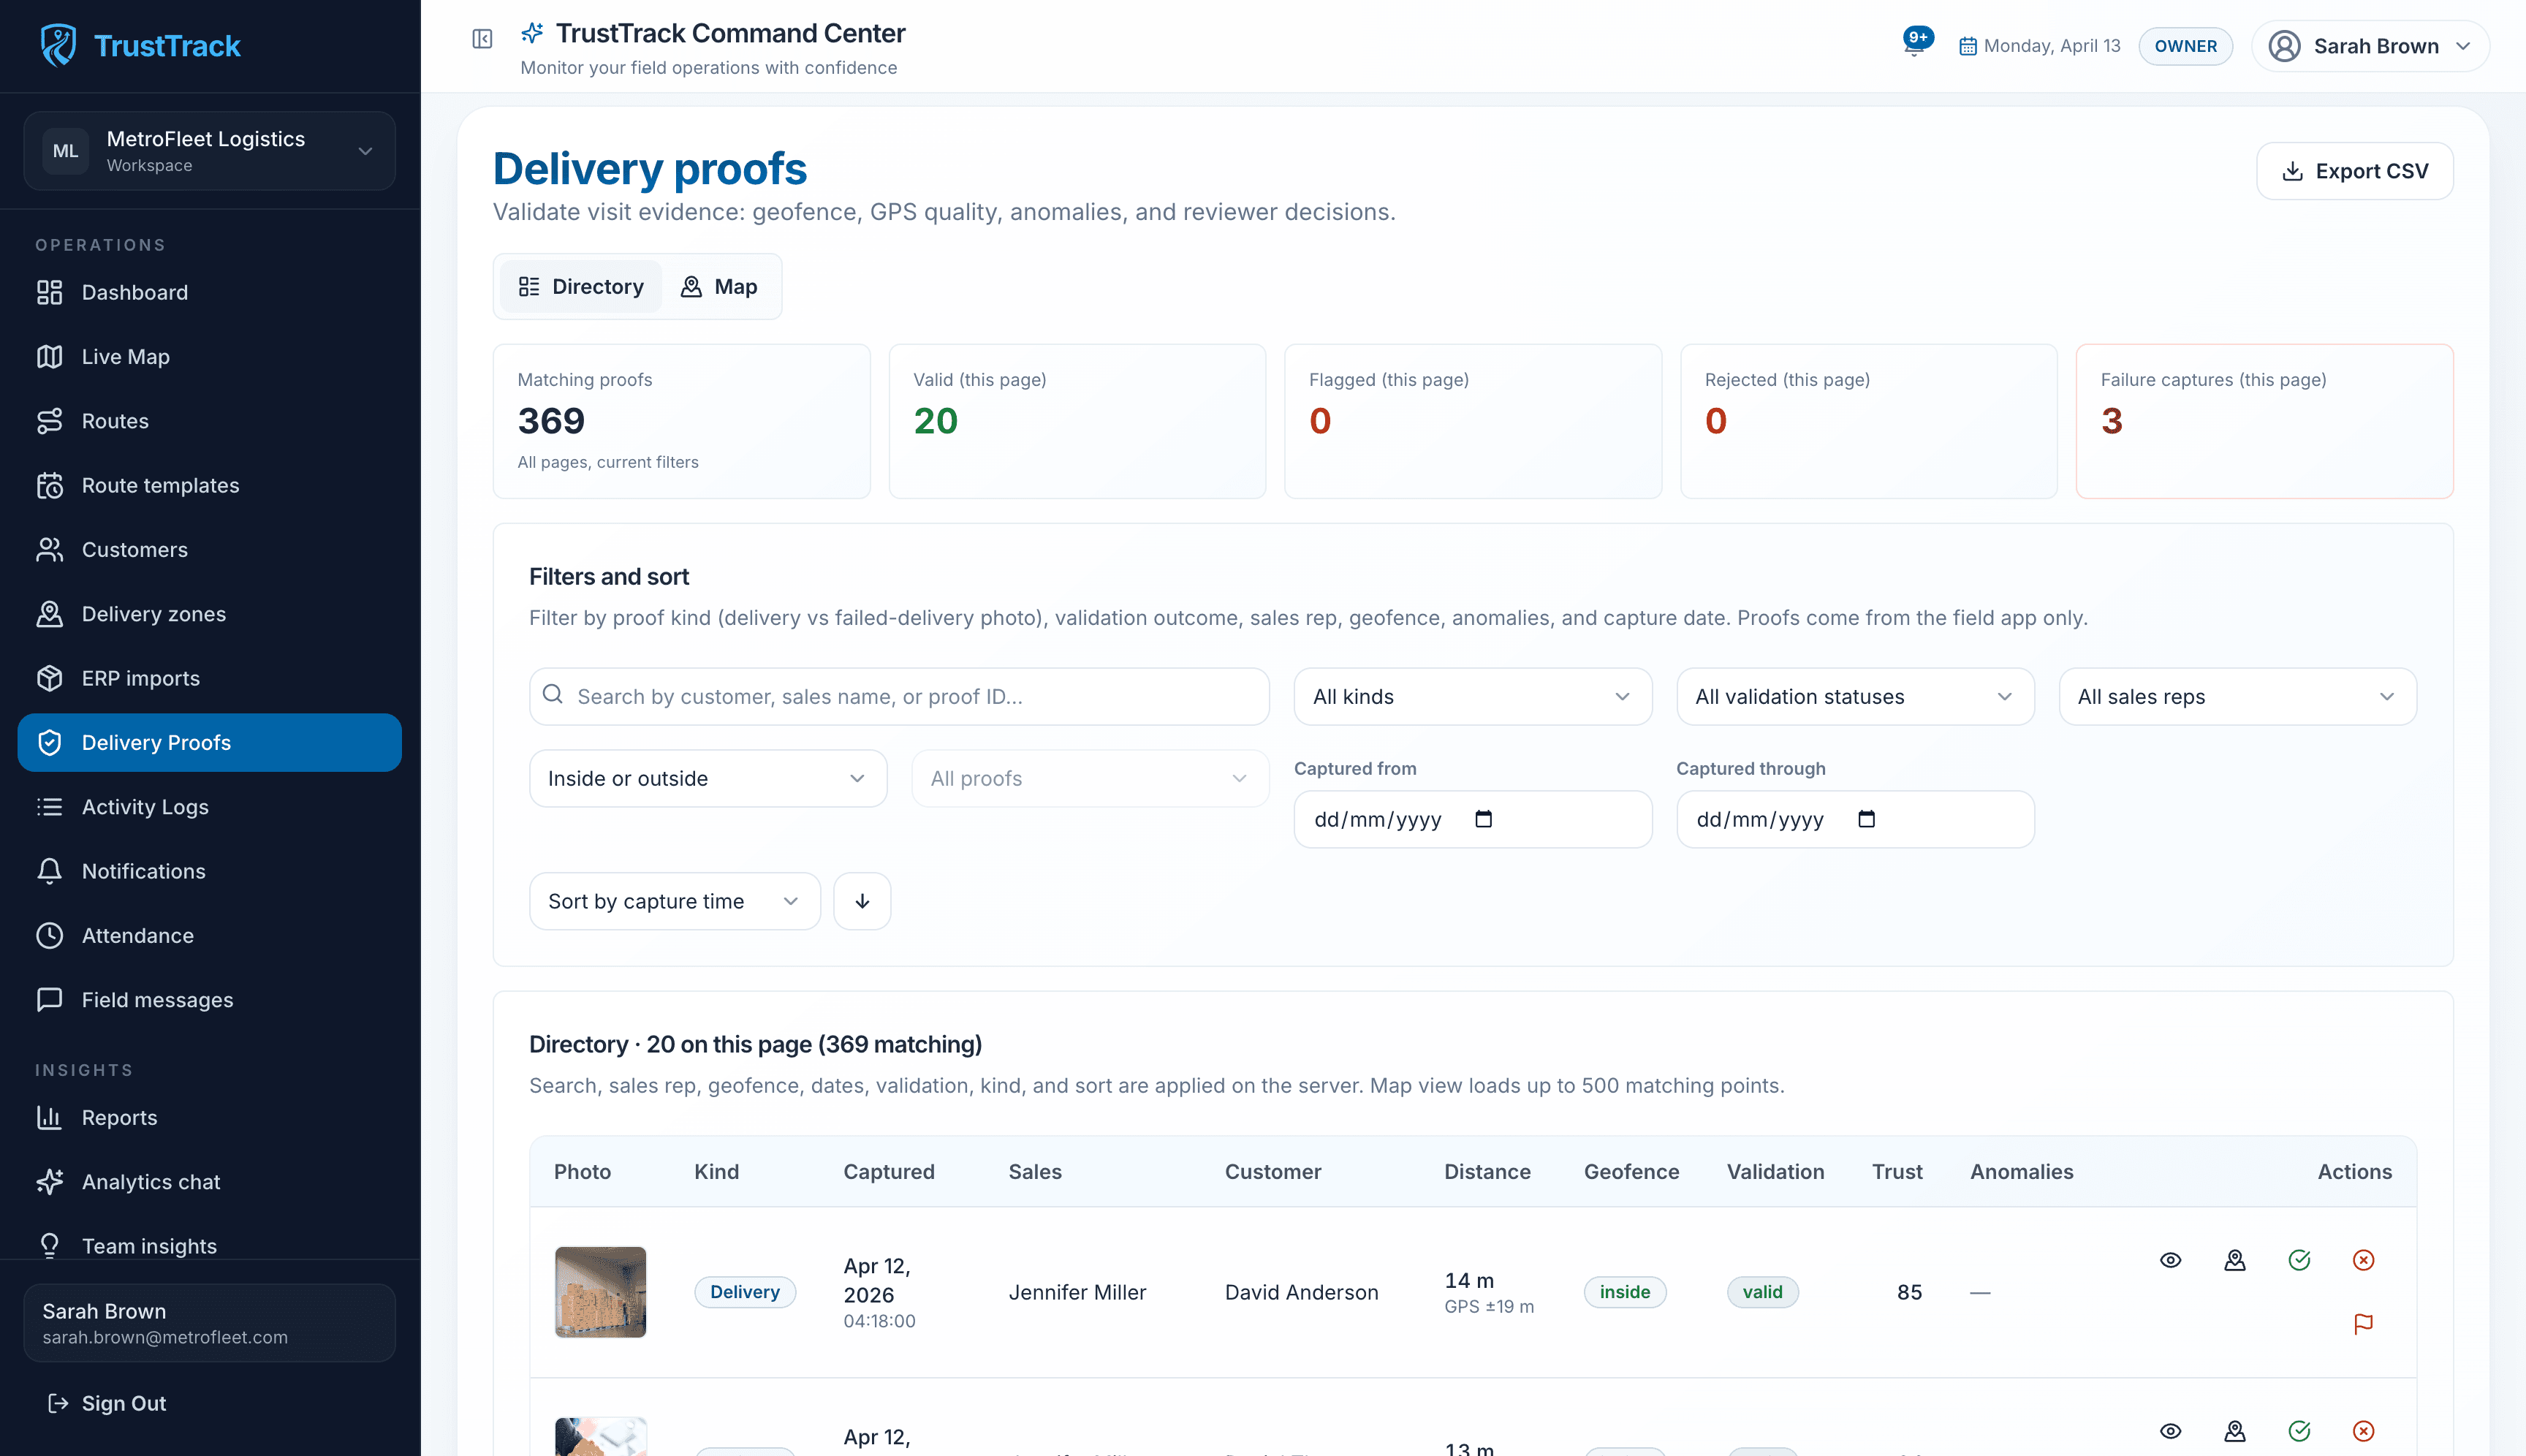Switch to the Directory tab
The height and width of the screenshot is (1456, 2526).
tap(581, 287)
